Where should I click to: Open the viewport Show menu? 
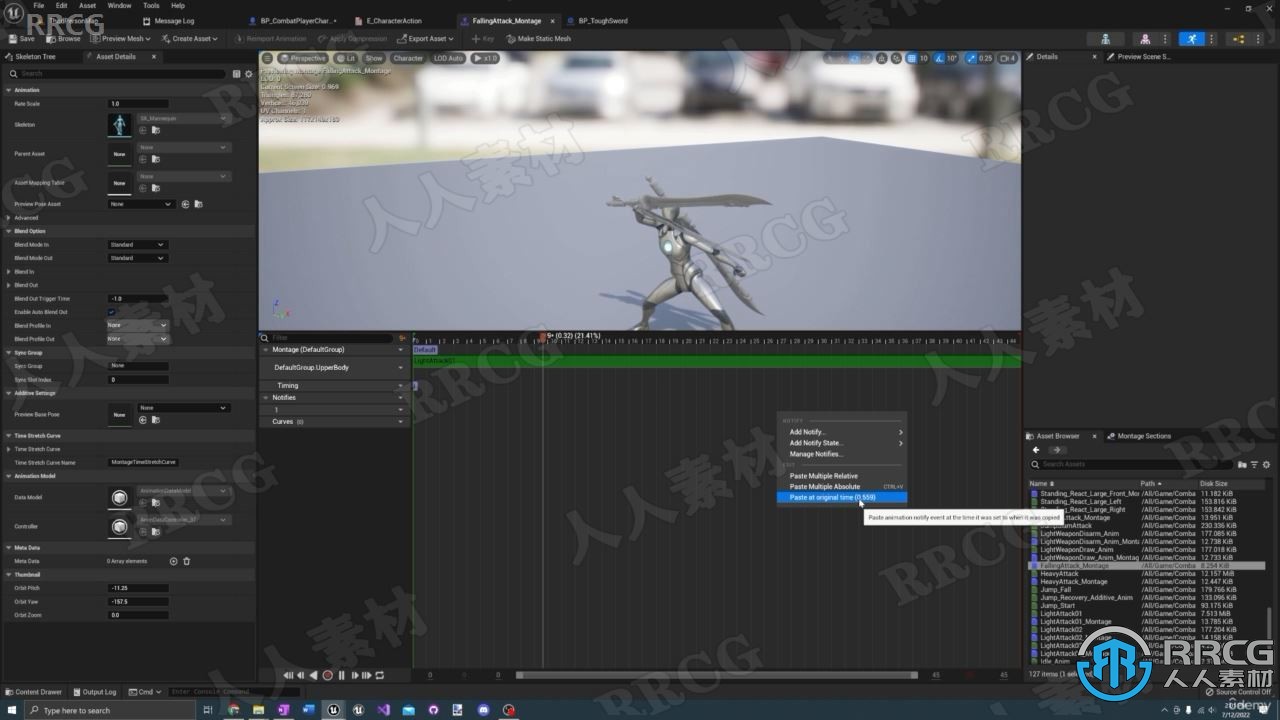click(x=374, y=58)
